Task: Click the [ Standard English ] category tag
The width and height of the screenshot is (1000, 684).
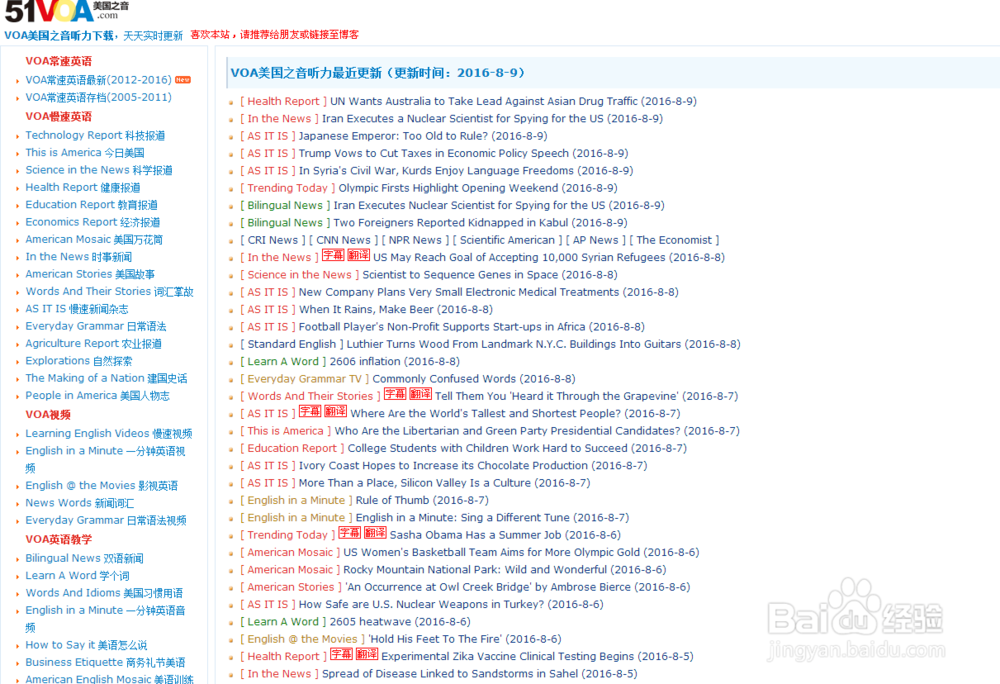Action: [x=291, y=344]
